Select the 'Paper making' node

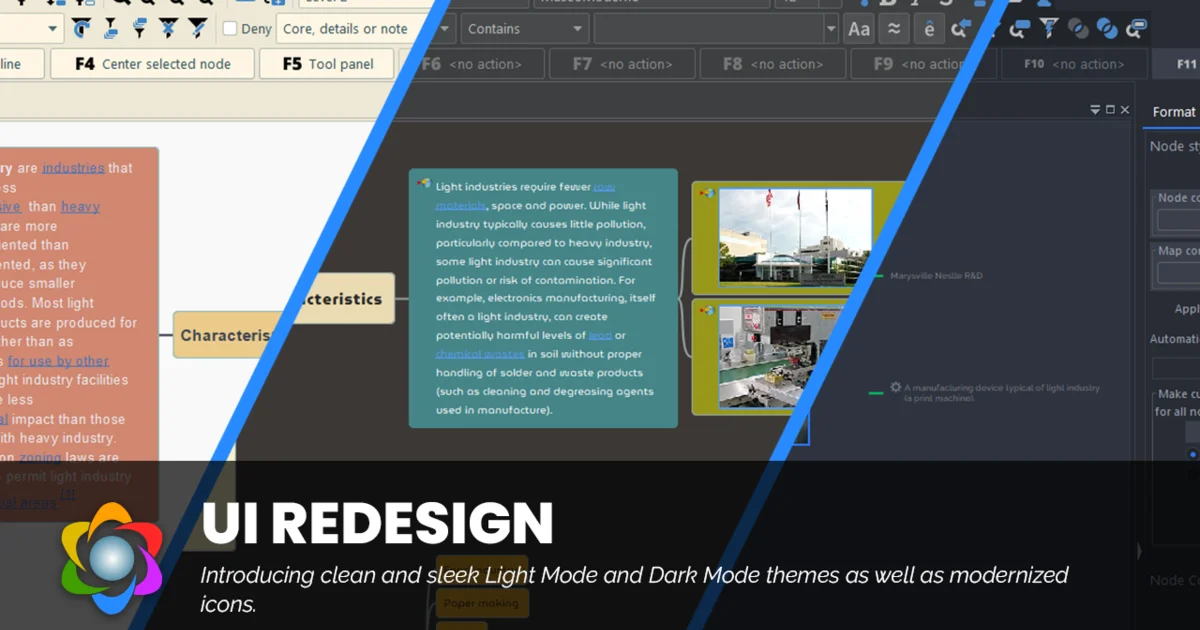coord(482,603)
